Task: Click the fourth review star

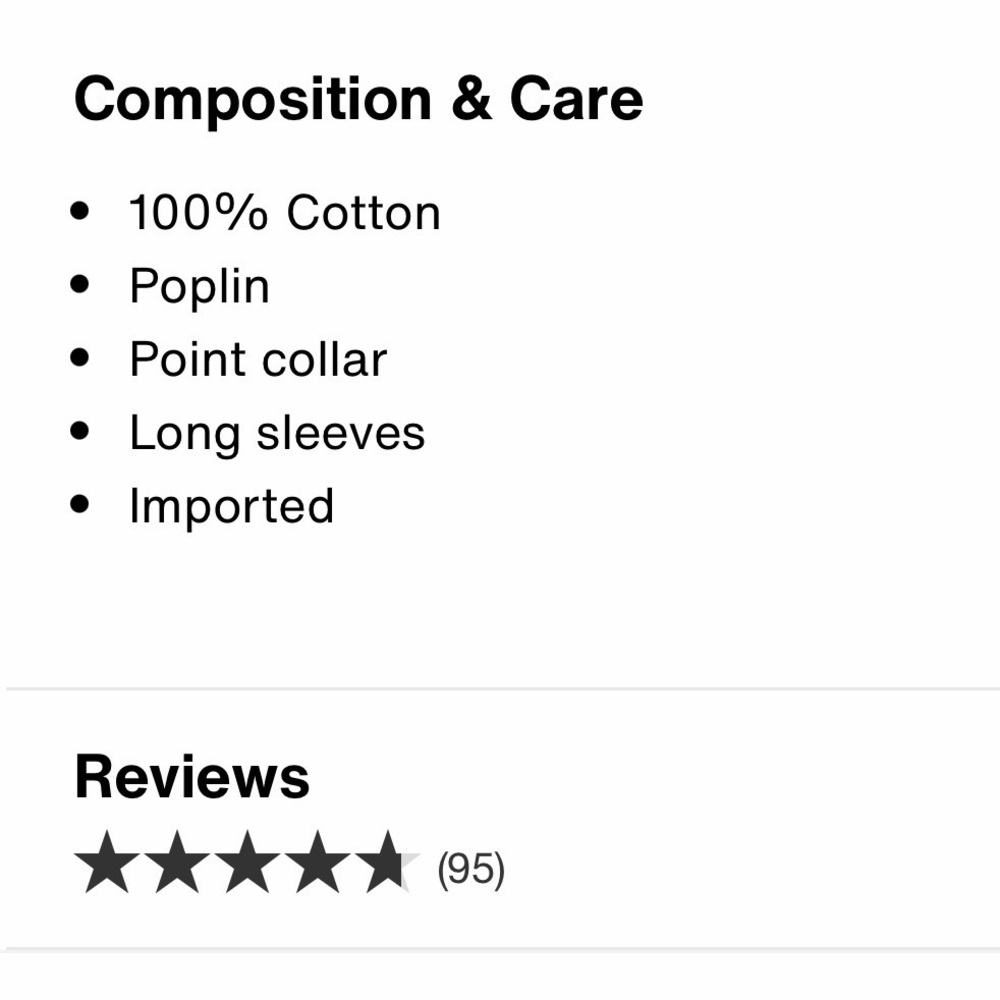Action: [317, 862]
